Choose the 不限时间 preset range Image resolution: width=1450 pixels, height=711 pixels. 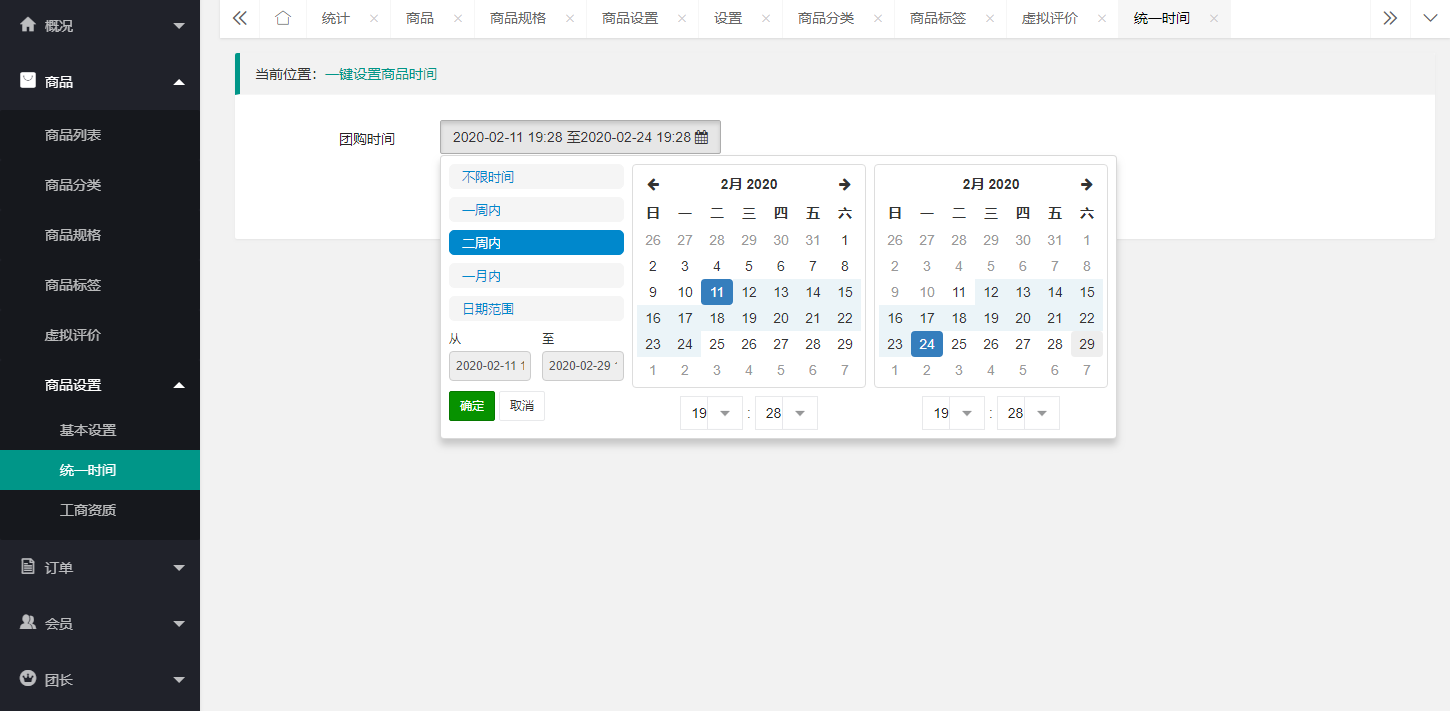point(536,177)
